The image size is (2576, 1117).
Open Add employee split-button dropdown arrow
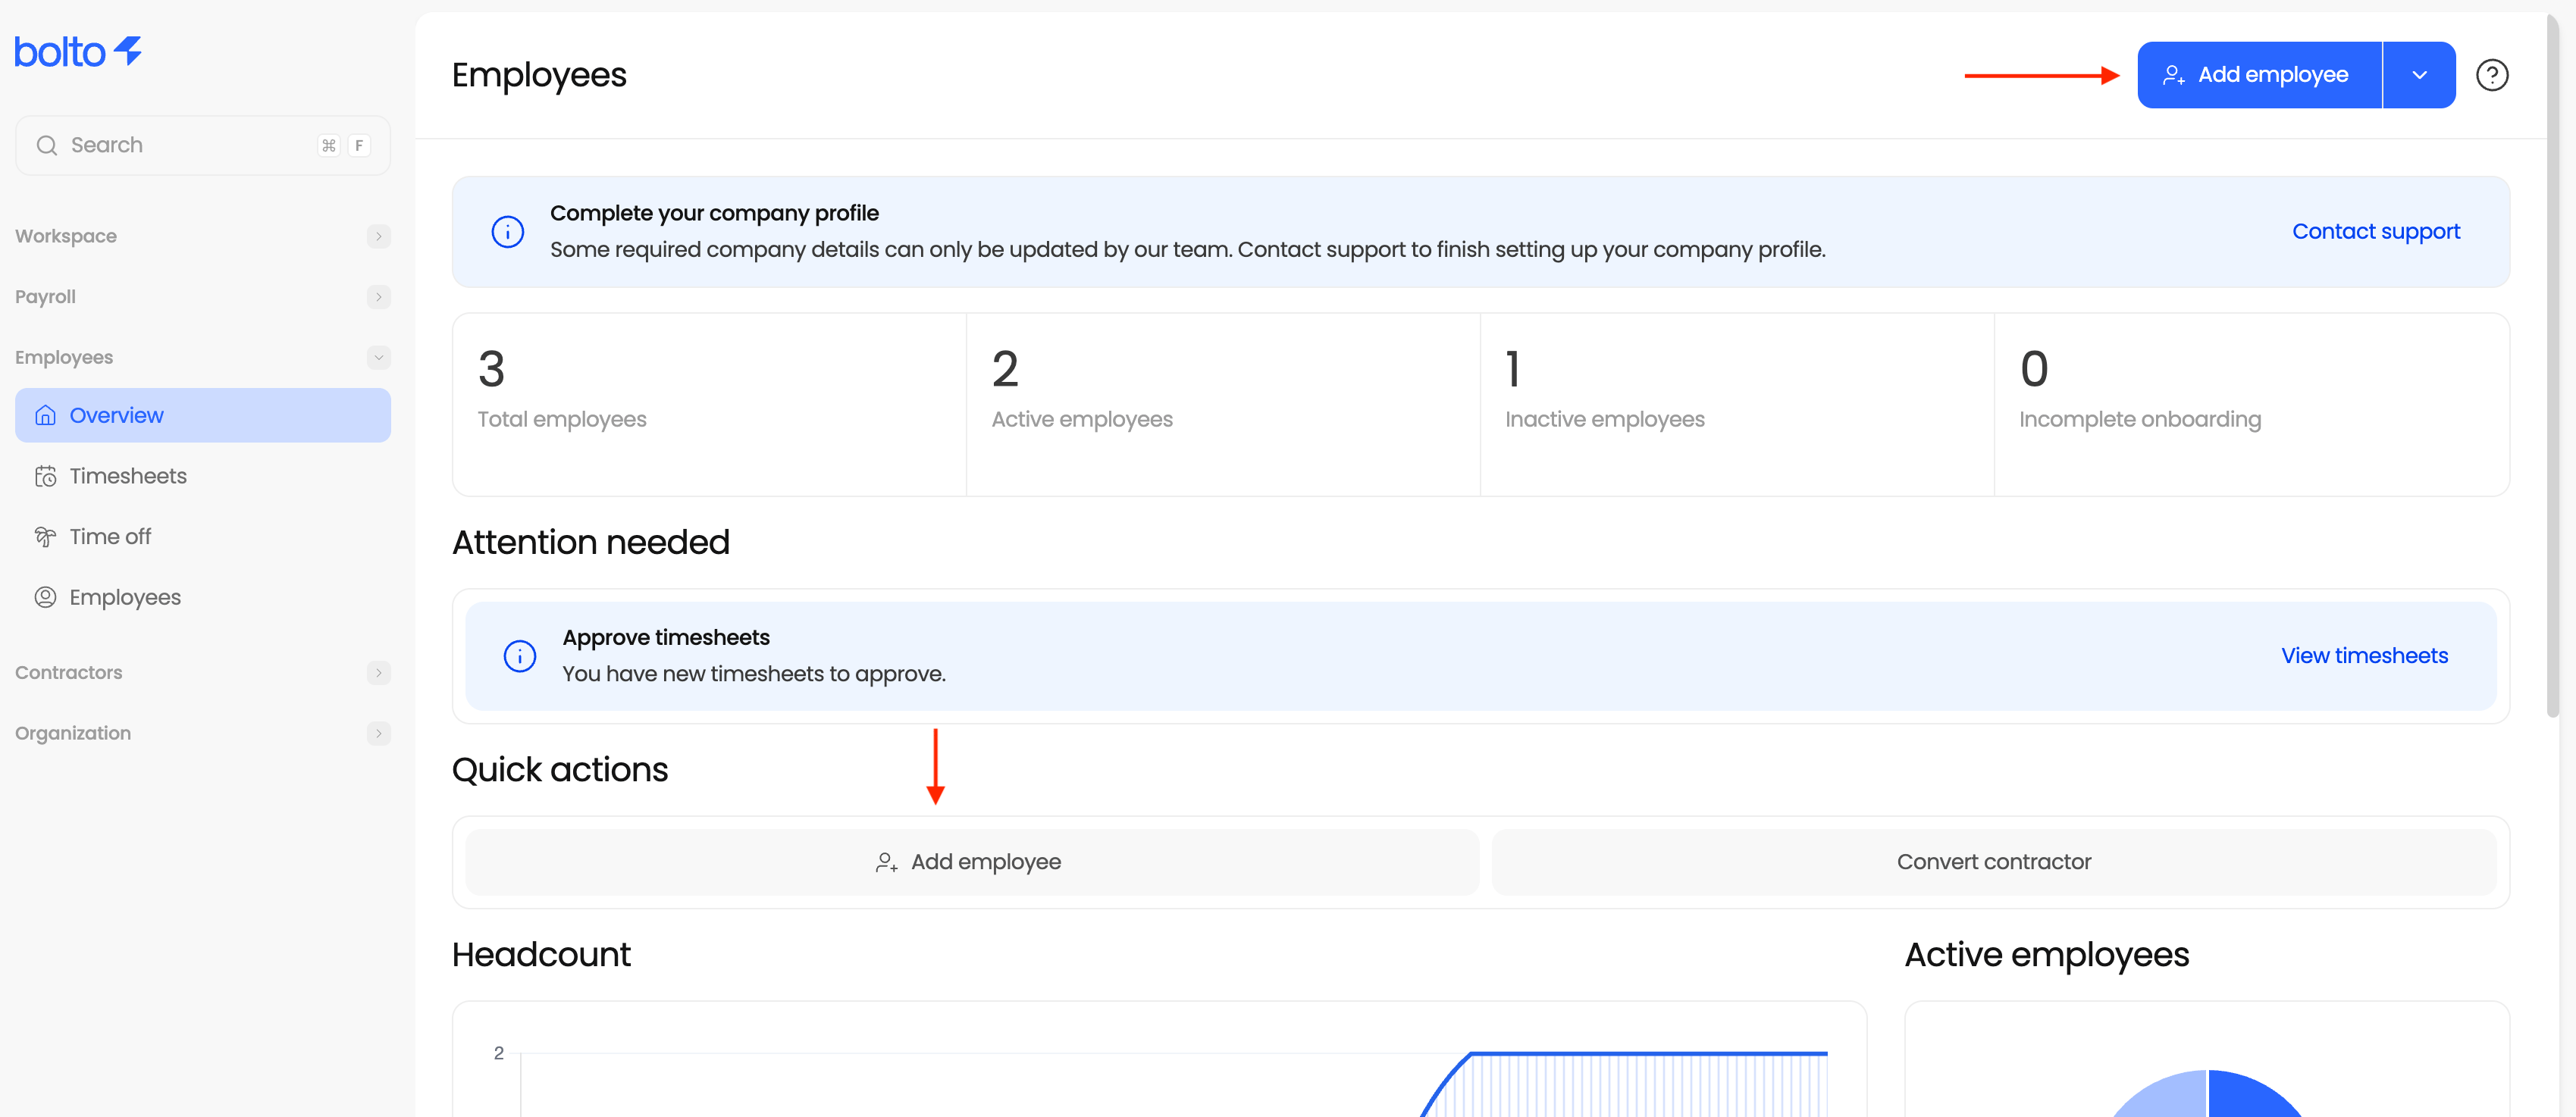coord(2419,75)
